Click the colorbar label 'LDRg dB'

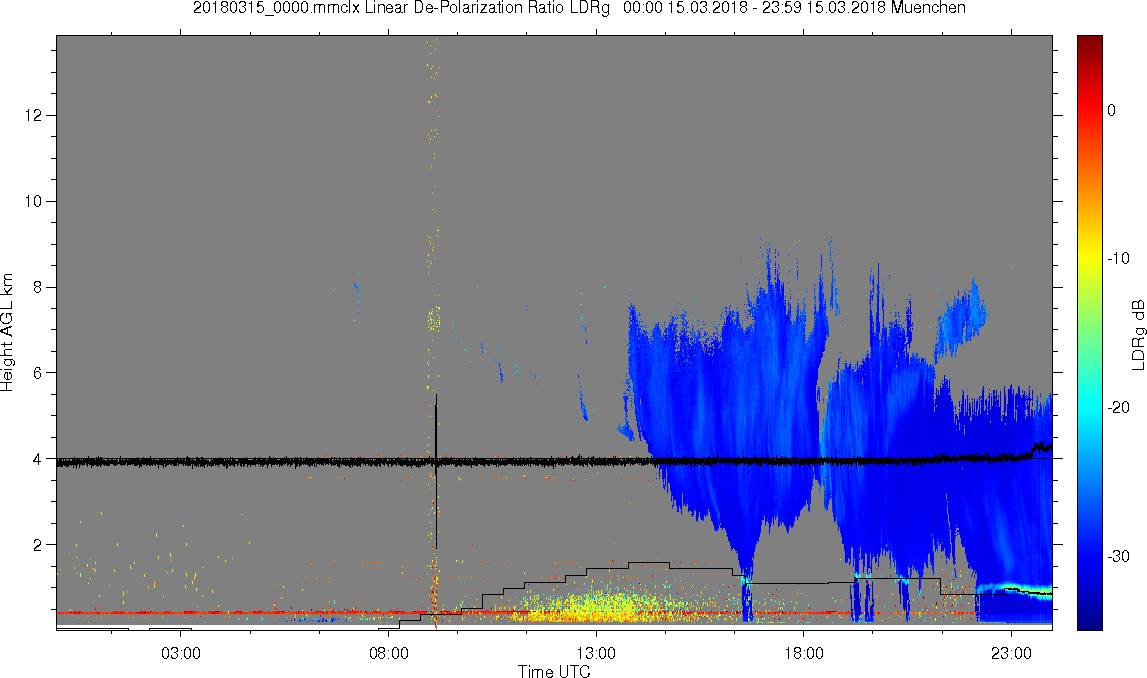point(1137,334)
